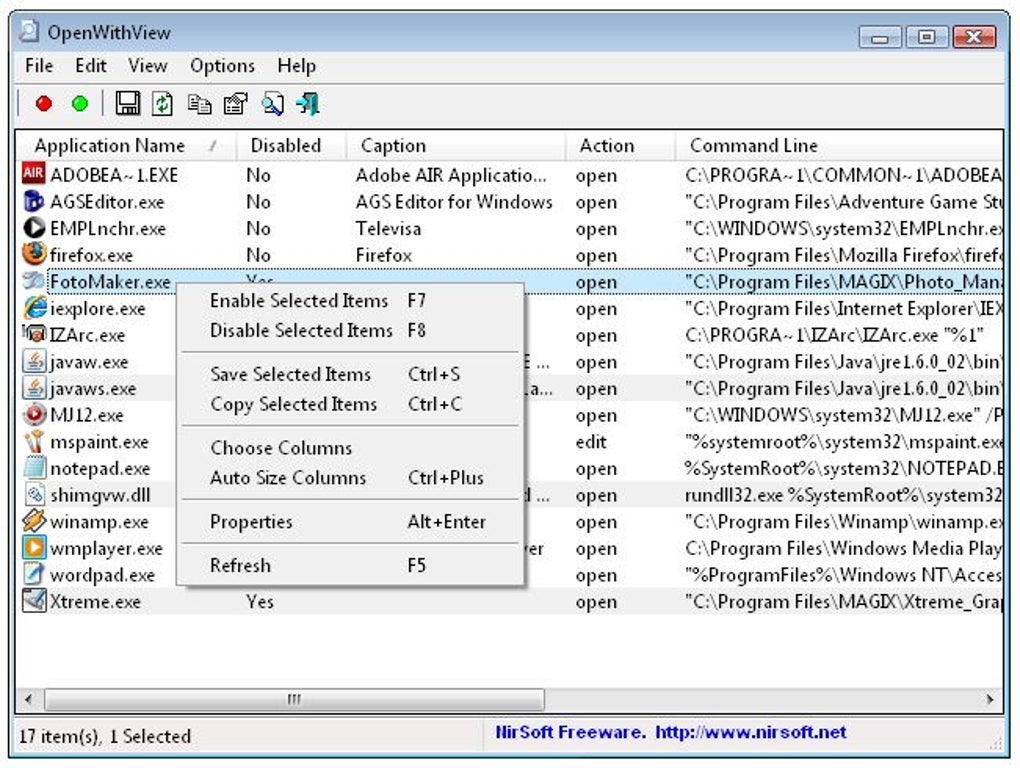Choose Disable Selected Items in context menu
Image resolution: width=1020 pixels, height=768 pixels.
[350, 330]
